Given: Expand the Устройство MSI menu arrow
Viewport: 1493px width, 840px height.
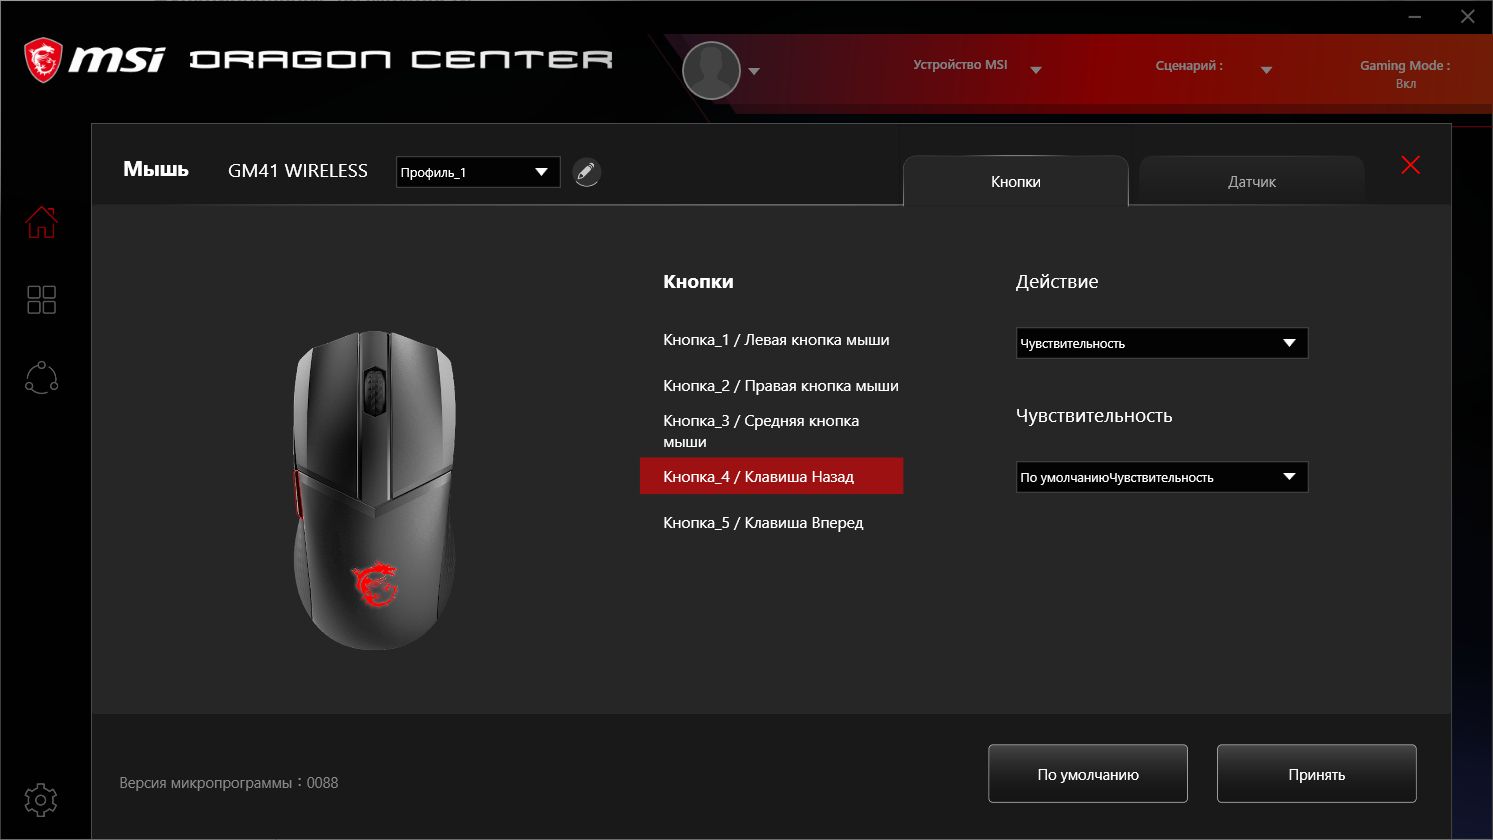Looking at the screenshot, I should [1036, 70].
